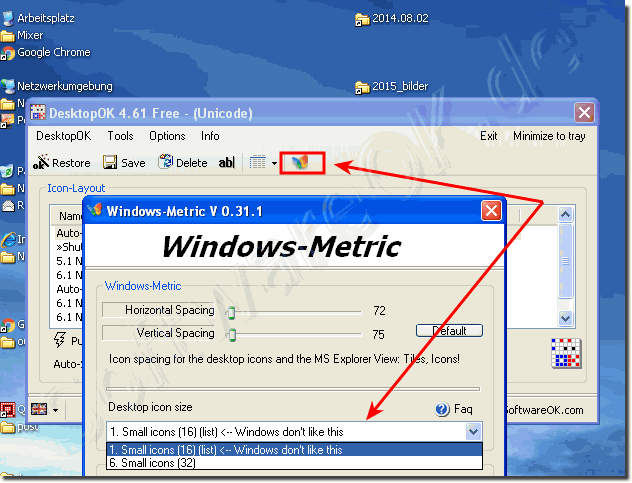Viewport: 632px width, 483px height.
Task: Click the Save floppy disk icon
Action: [x=110, y=162]
